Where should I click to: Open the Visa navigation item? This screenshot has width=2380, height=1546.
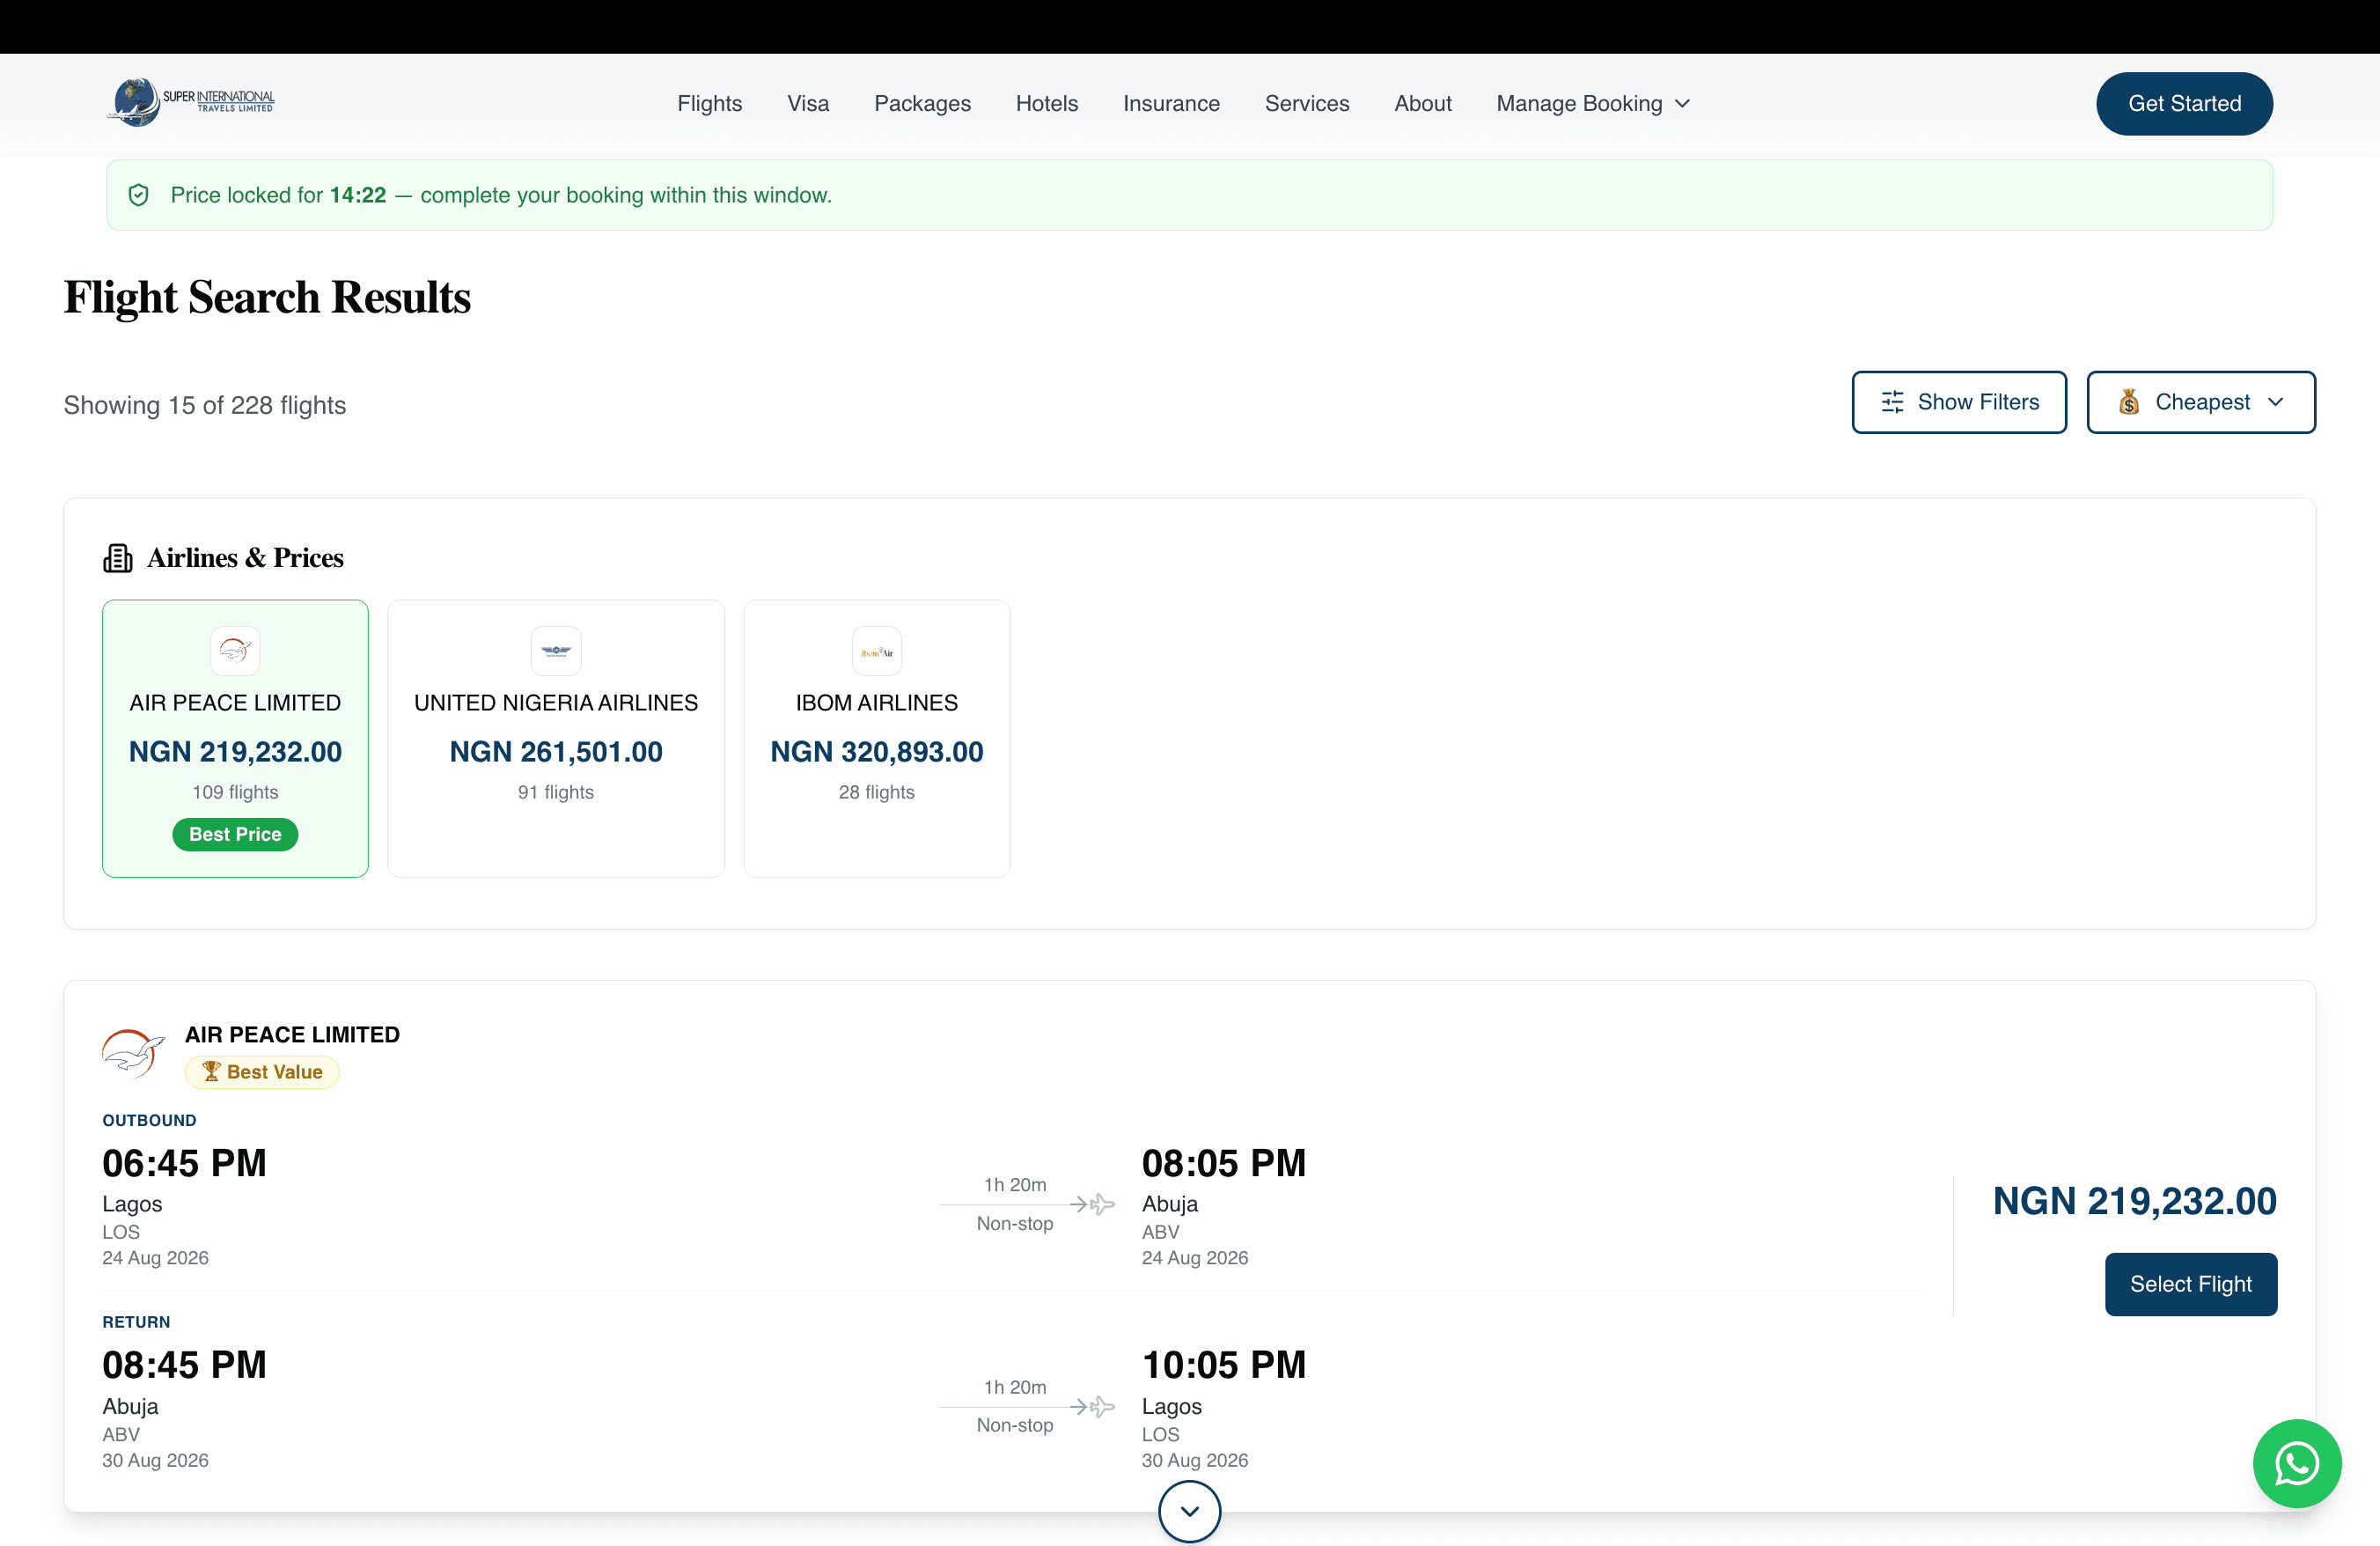point(808,103)
